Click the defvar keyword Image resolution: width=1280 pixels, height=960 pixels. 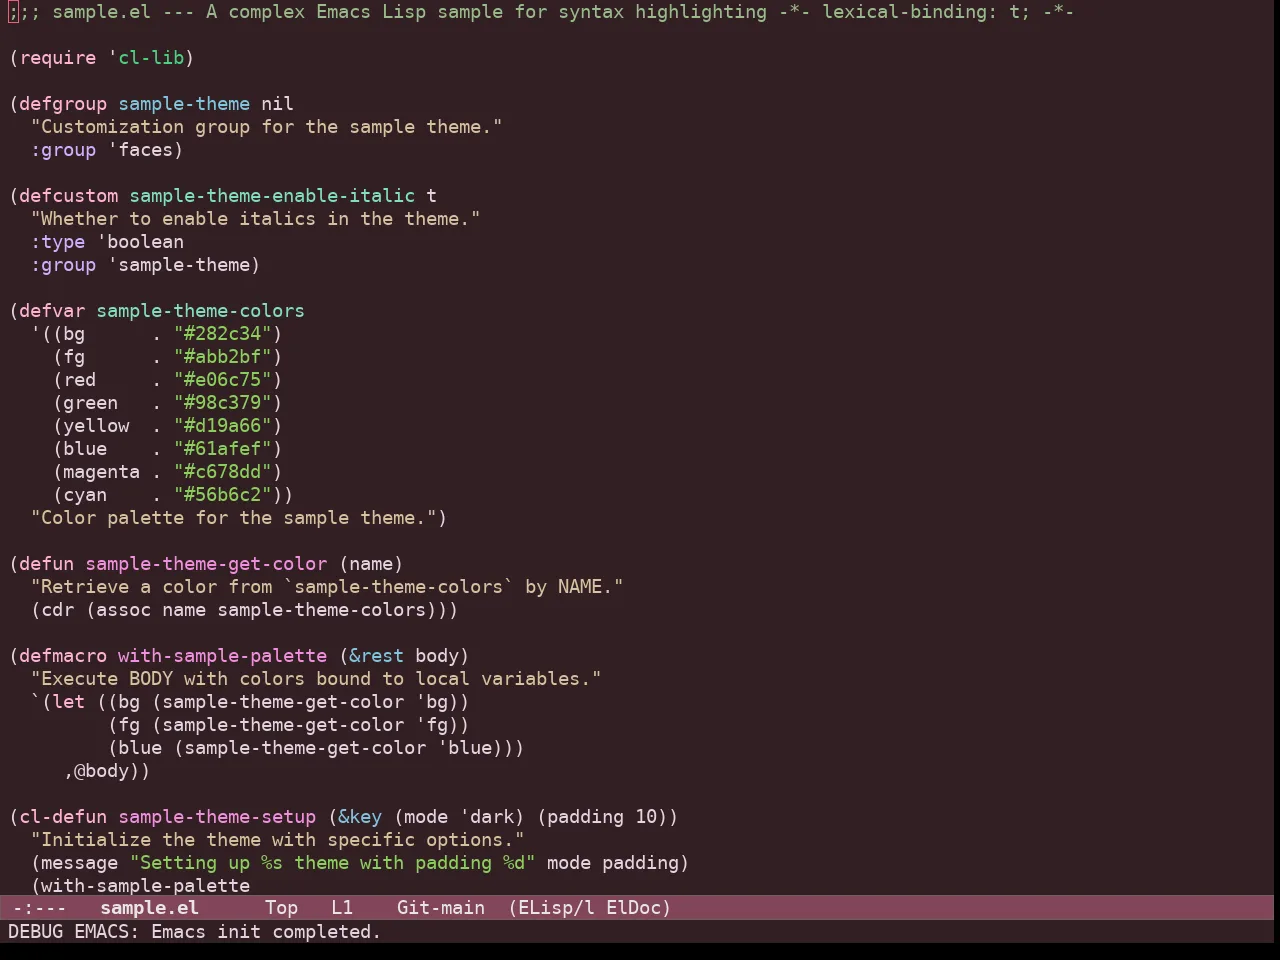pos(52,311)
